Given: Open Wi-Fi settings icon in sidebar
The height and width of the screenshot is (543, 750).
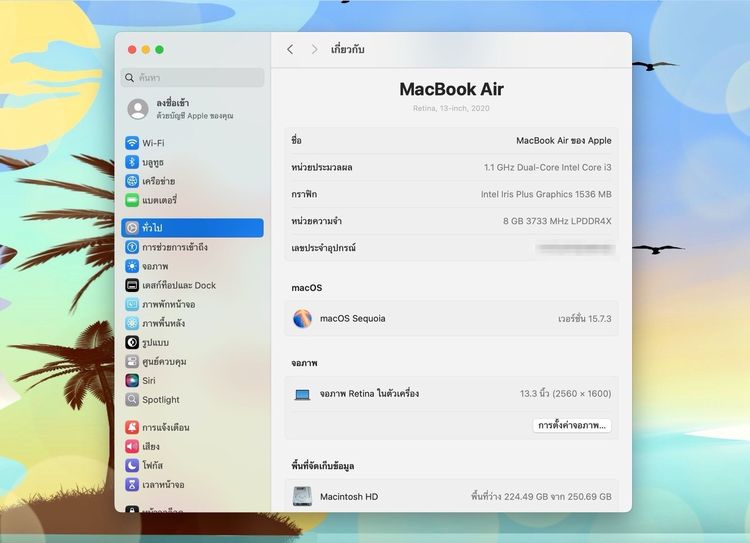Looking at the screenshot, I should [132, 143].
